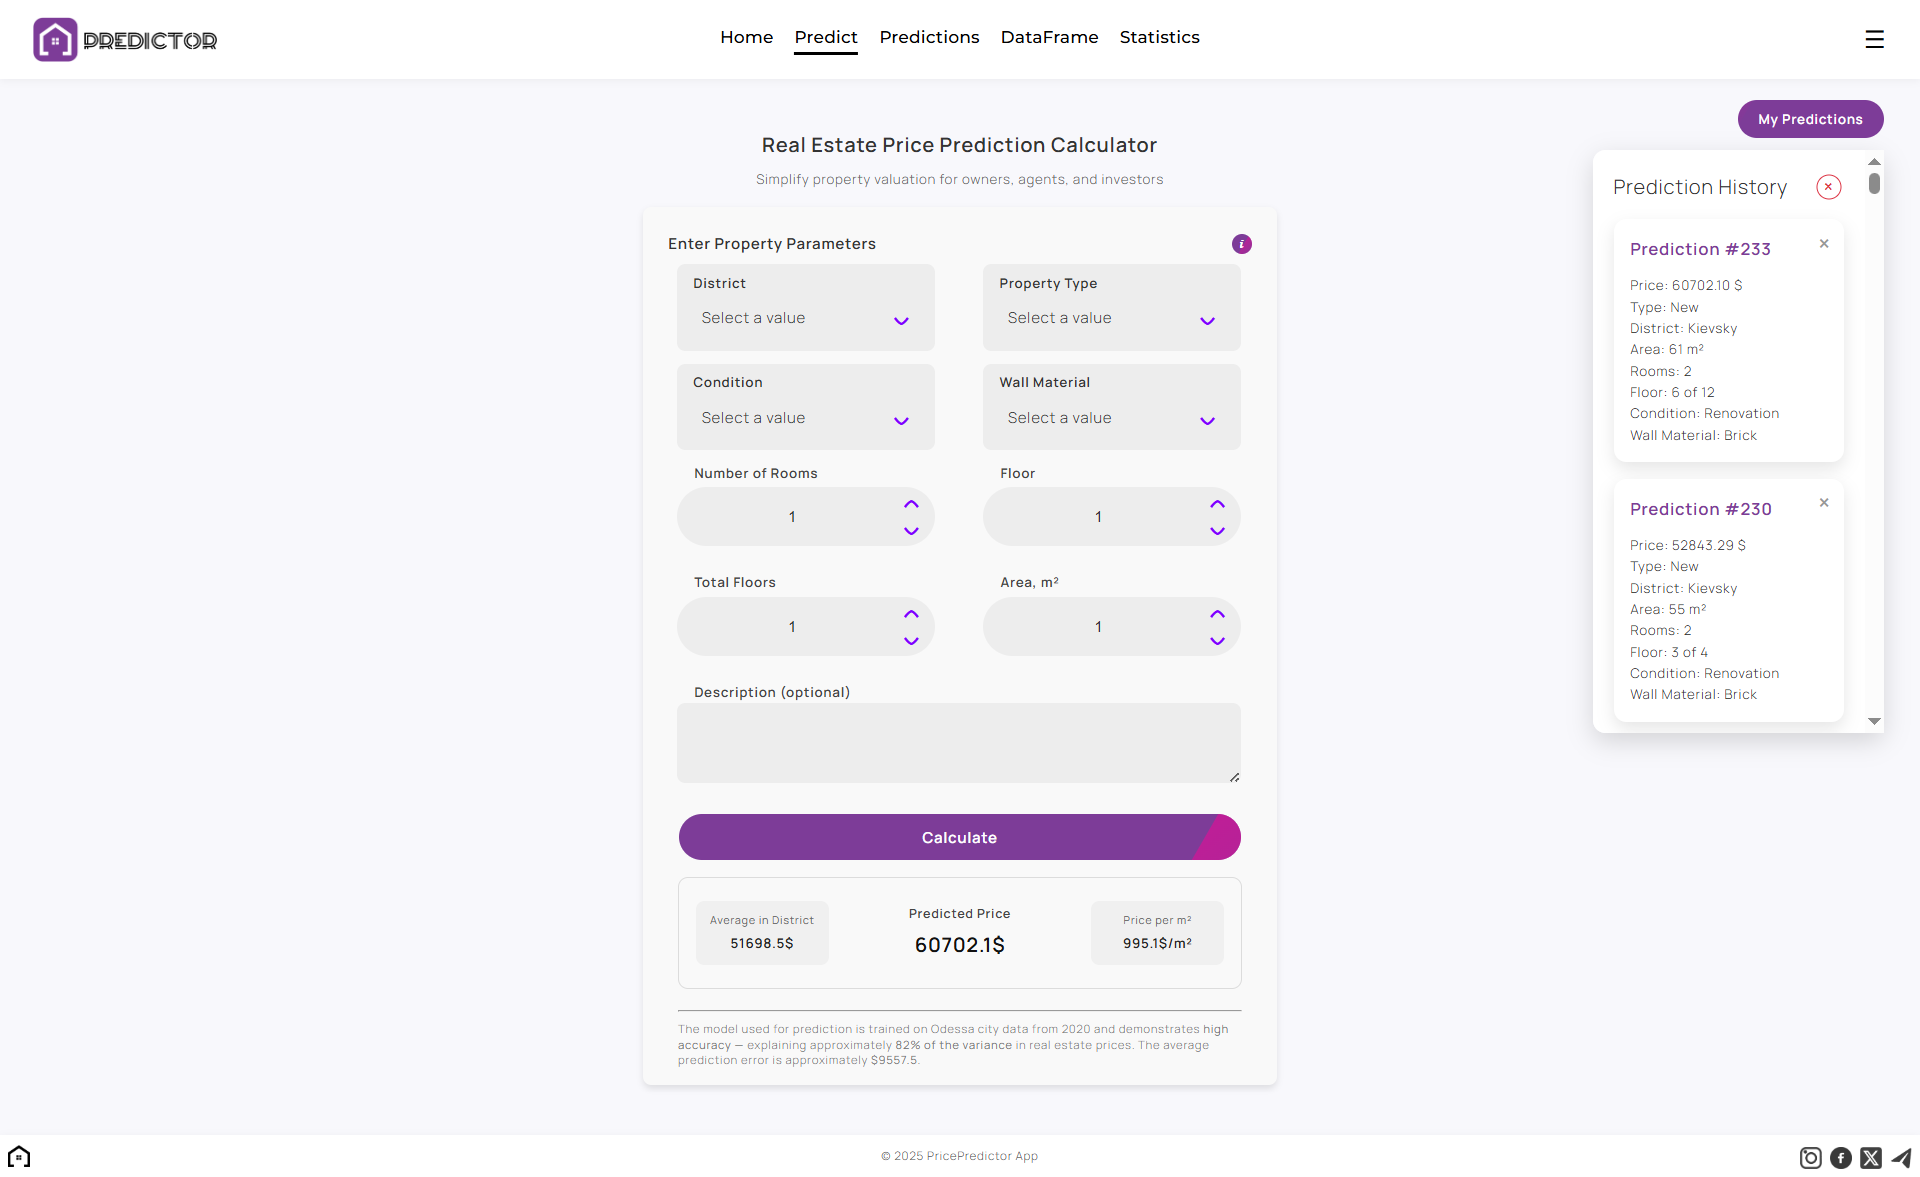Open the Property Type dropdown
Image resolution: width=1920 pixels, height=1177 pixels.
[1111, 319]
